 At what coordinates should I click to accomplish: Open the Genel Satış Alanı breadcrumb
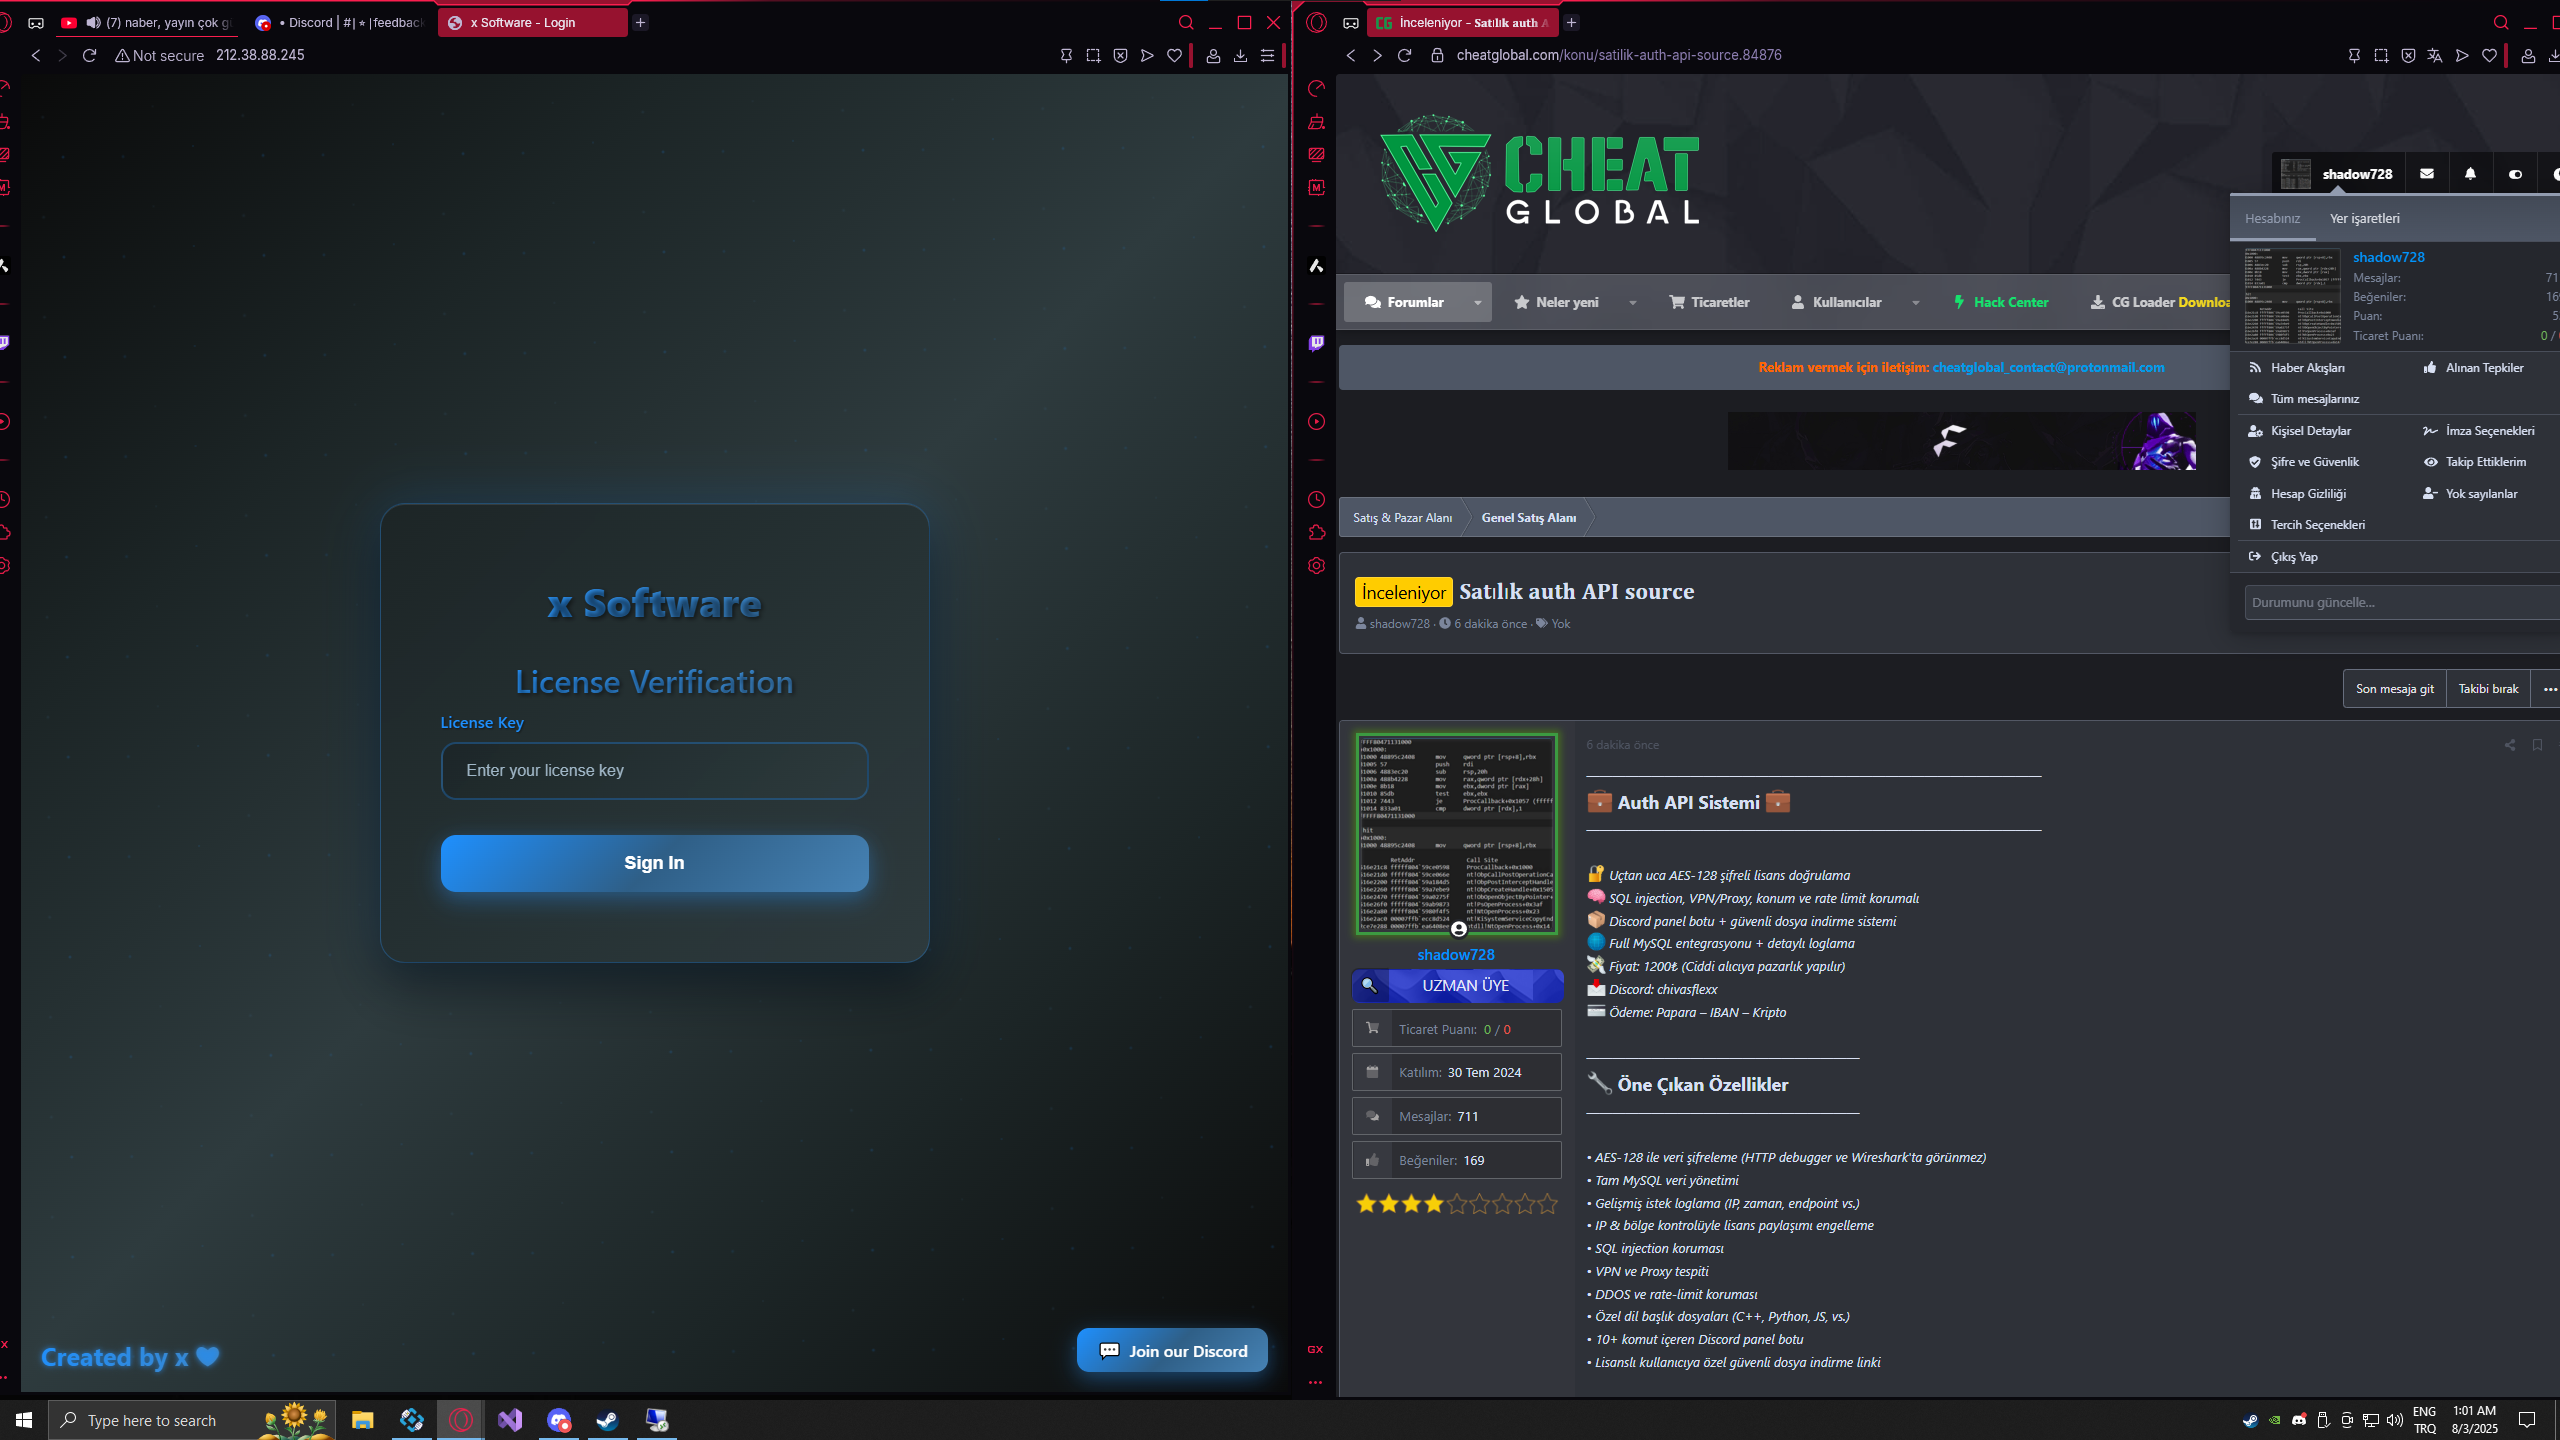click(x=1528, y=518)
